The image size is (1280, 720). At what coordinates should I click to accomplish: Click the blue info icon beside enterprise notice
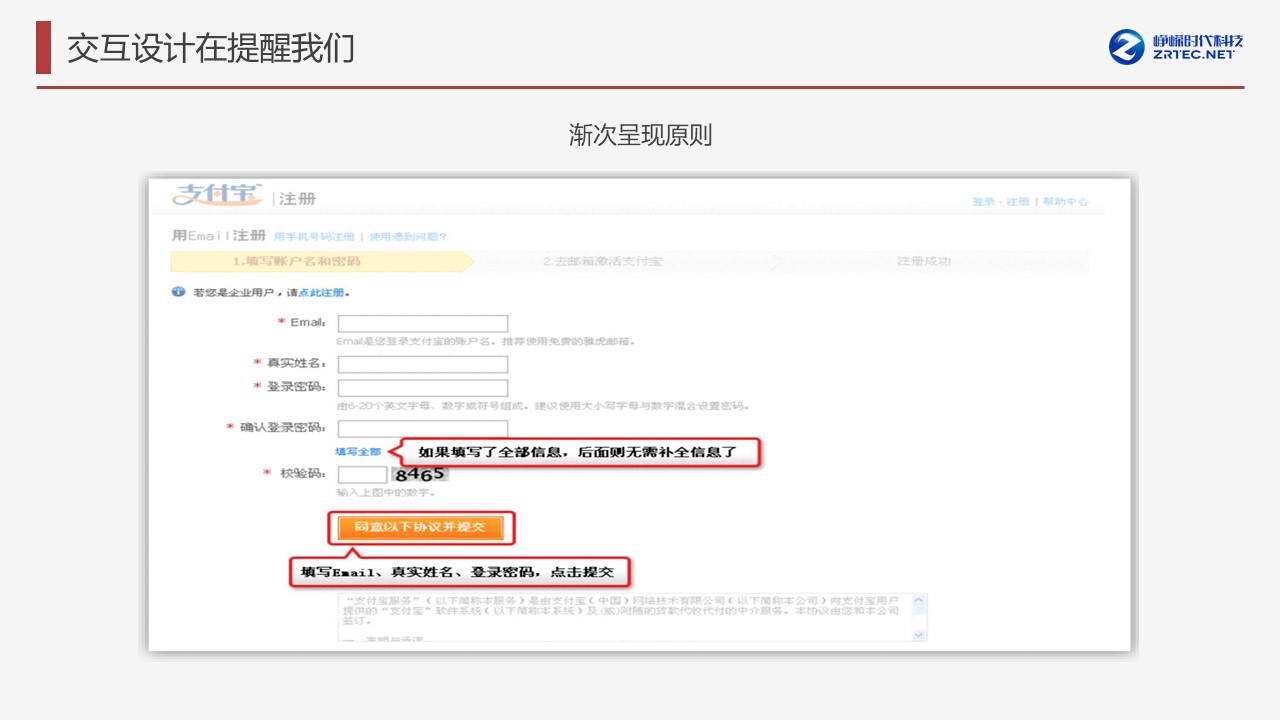[179, 292]
